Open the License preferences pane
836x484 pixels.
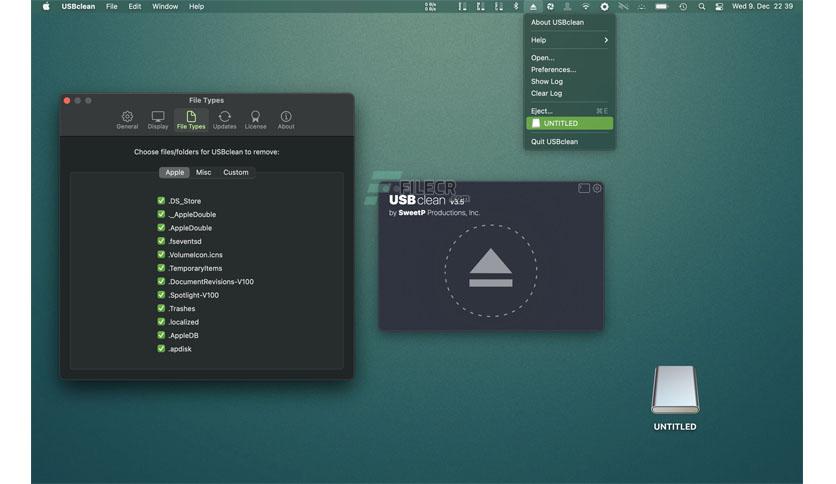255,120
